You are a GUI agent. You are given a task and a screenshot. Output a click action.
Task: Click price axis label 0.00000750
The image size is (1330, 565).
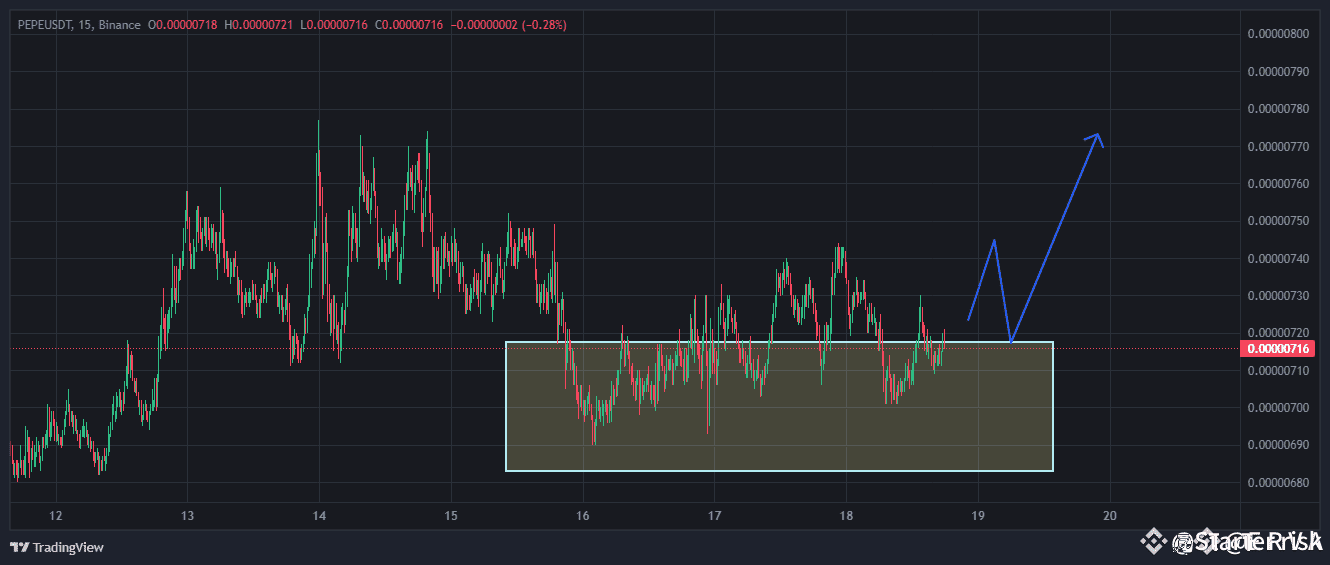click(1277, 221)
